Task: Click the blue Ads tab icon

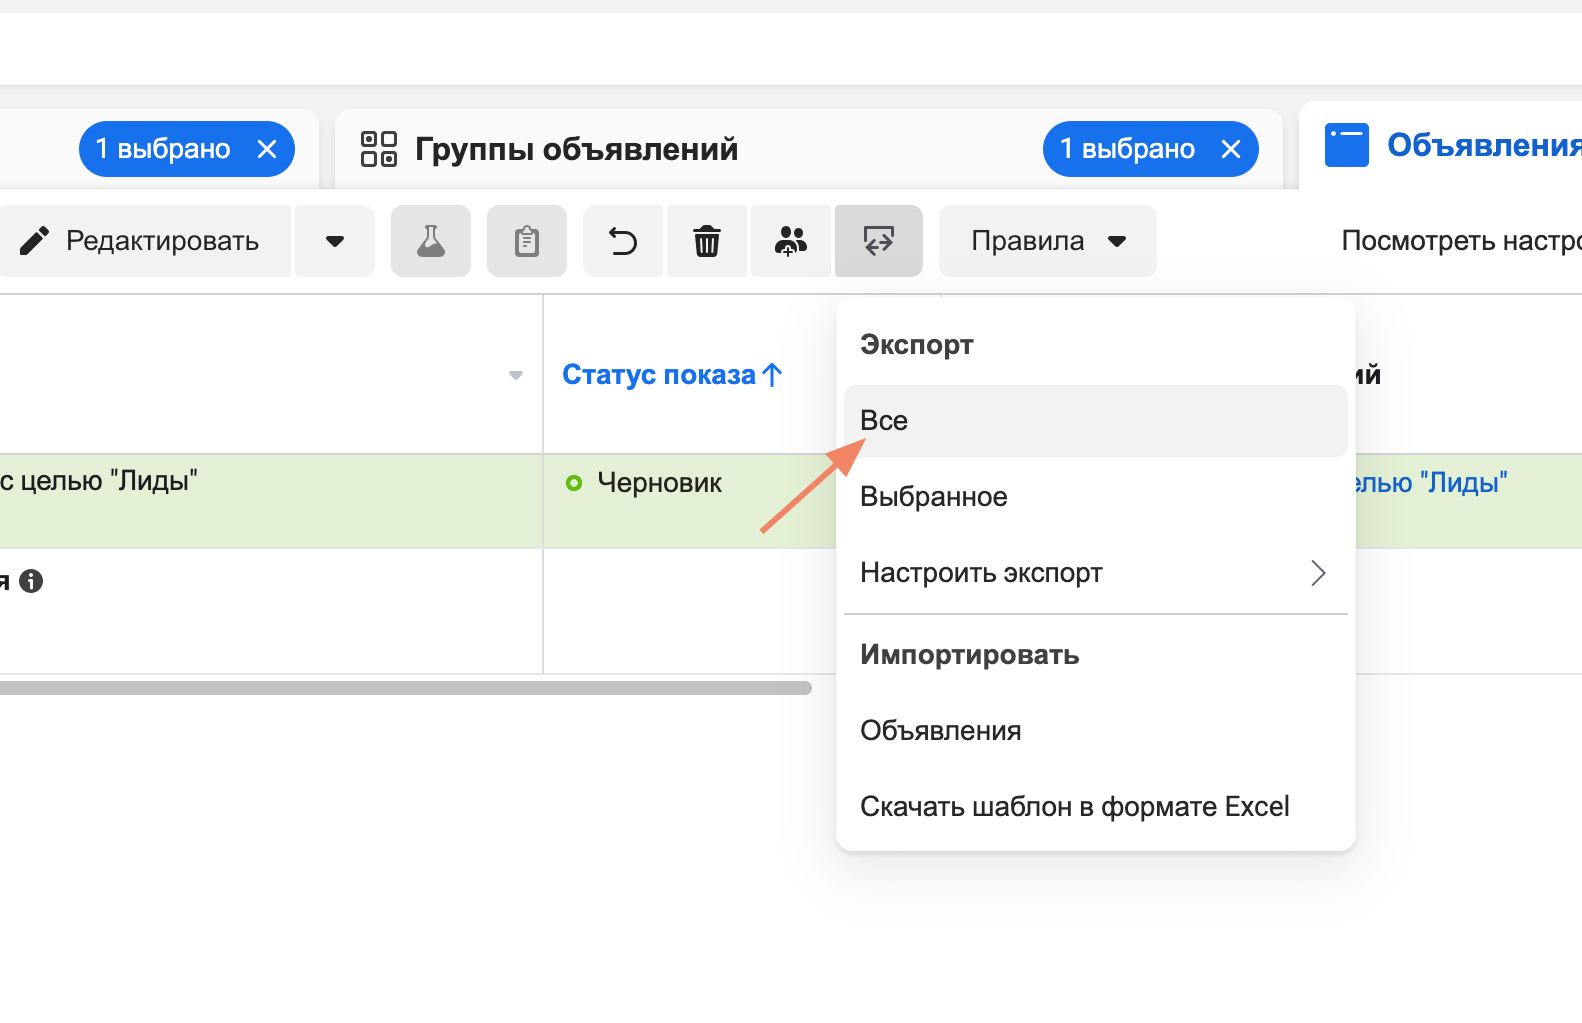Action: point(1347,145)
